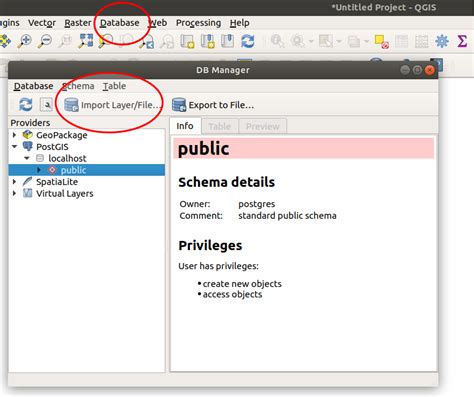Viewport: 474px width, 397px height.
Task: Select the Zoom Out magnifier tool
Action: pyautogui.click(x=45, y=41)
